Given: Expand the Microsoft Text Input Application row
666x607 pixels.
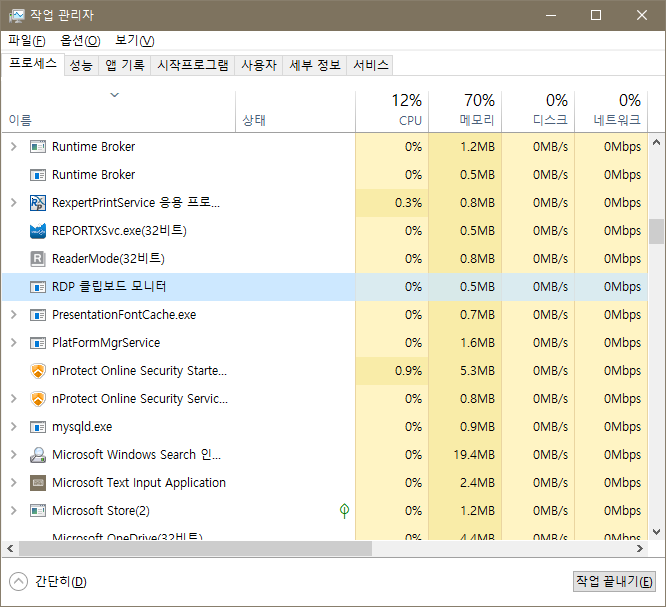Looking at the screenshot, I should [14, 483].
